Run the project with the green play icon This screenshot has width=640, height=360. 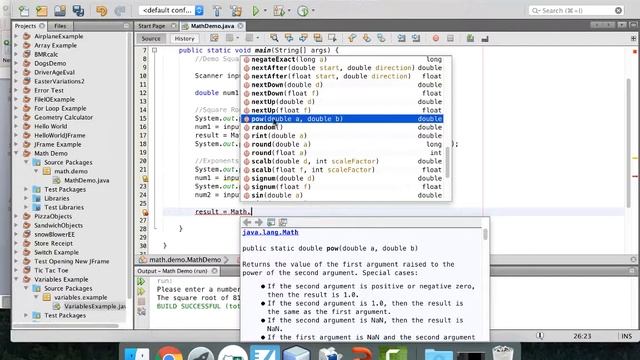point(256,11)
